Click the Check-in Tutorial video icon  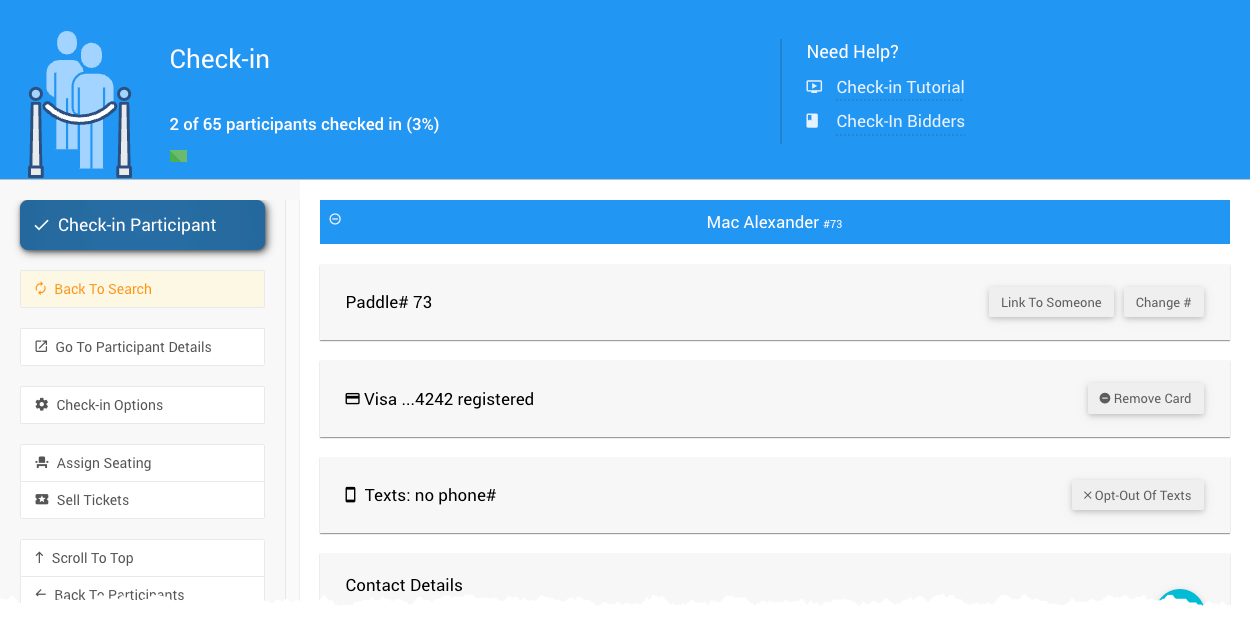(x=814, y=87)
